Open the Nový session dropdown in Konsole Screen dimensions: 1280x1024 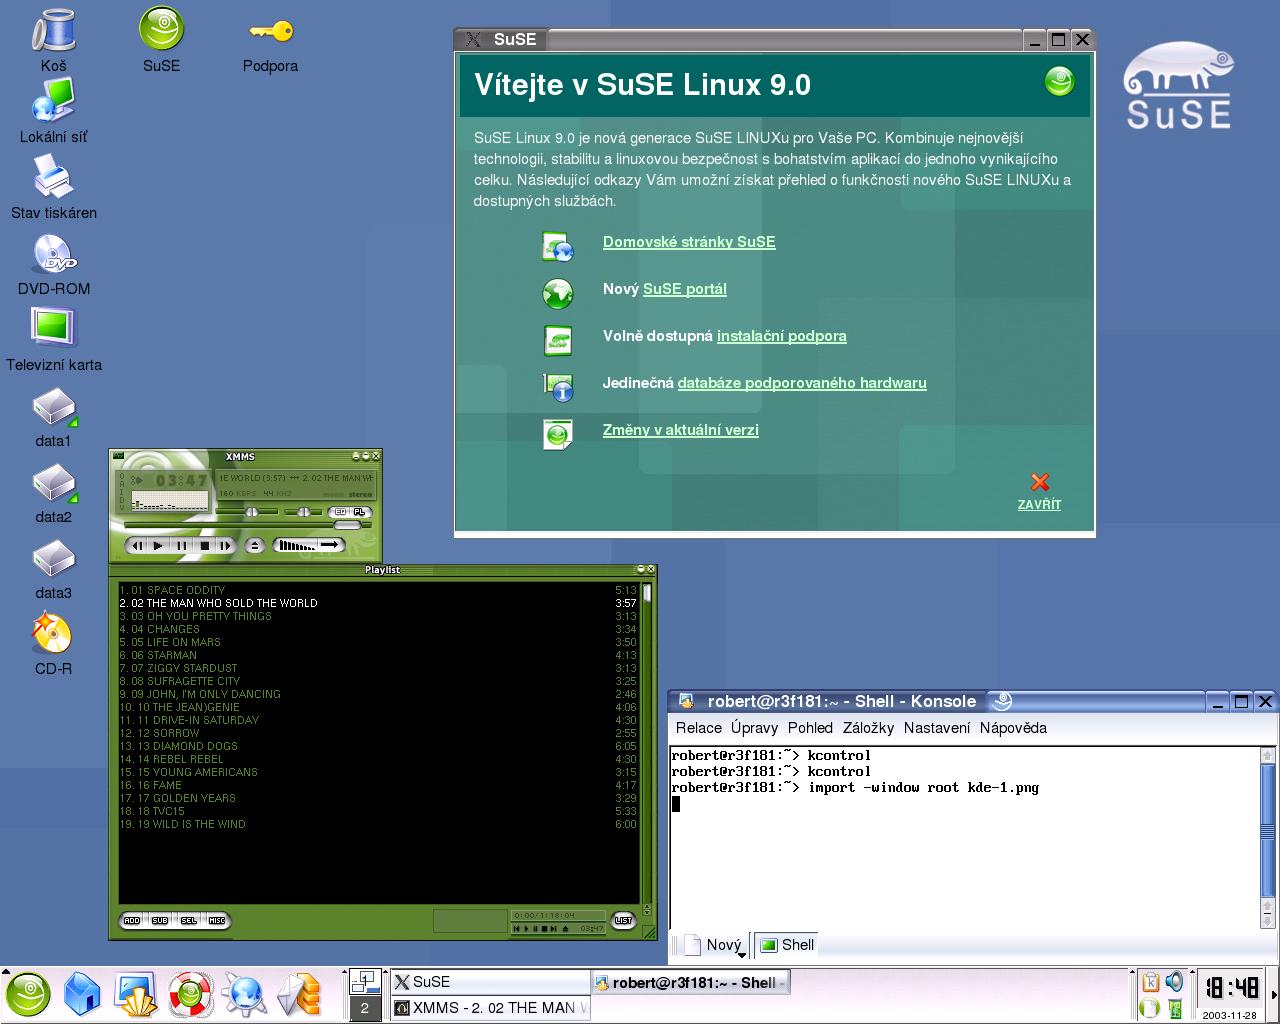(x=715, y=945)
